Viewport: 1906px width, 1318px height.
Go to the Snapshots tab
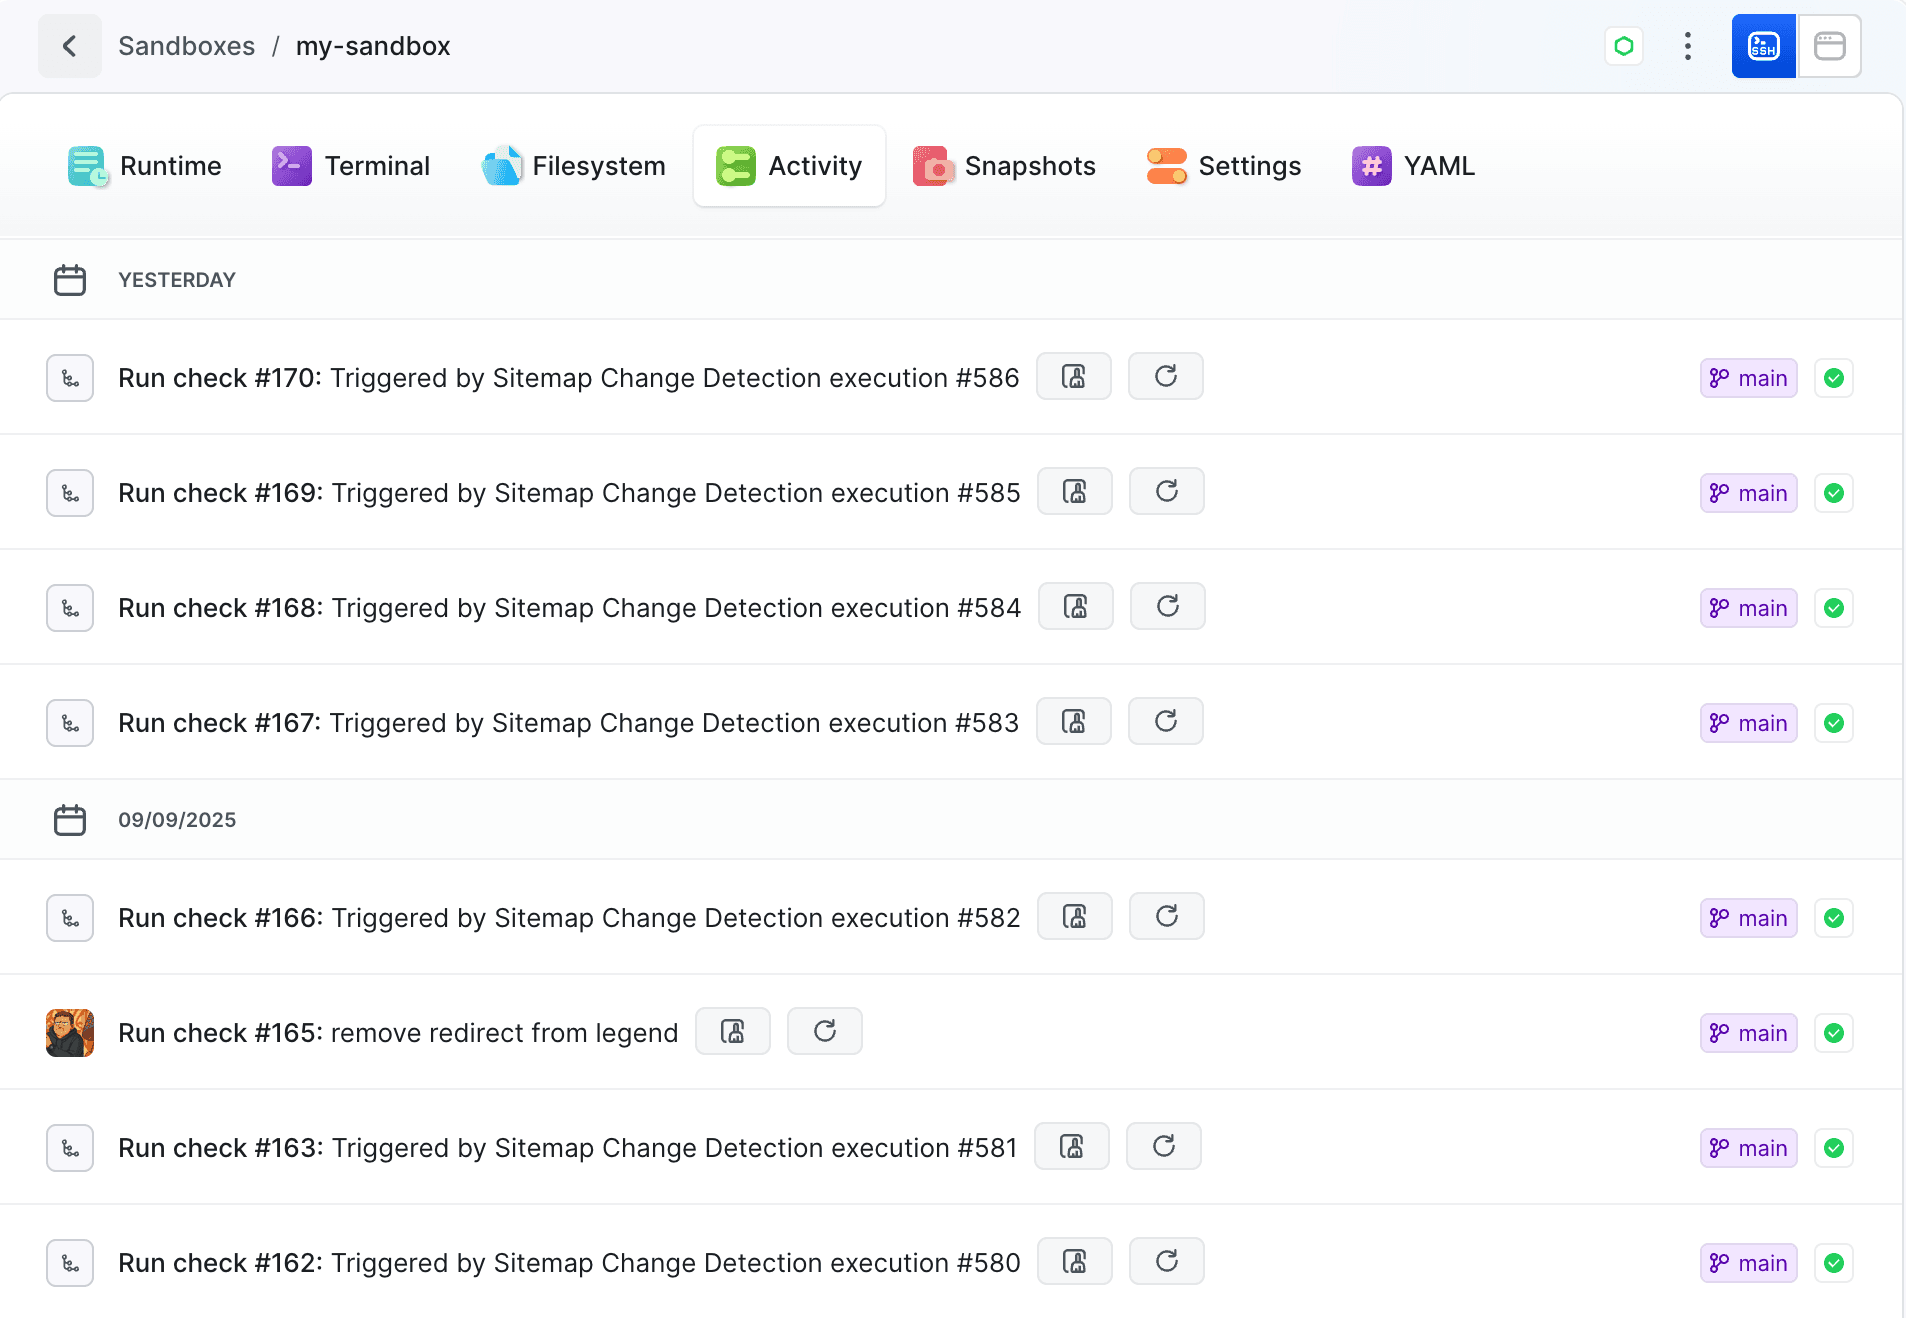pos(1004,166)
